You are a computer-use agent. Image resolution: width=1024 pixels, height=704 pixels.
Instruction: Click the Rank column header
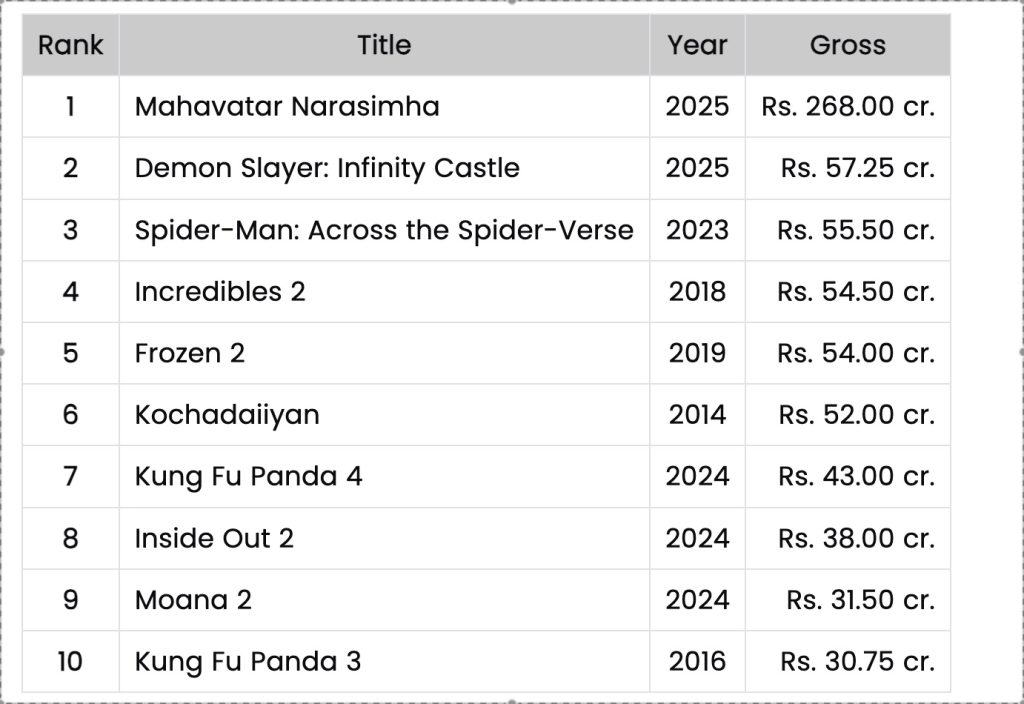pyautogui.click(x=70, y=45)
